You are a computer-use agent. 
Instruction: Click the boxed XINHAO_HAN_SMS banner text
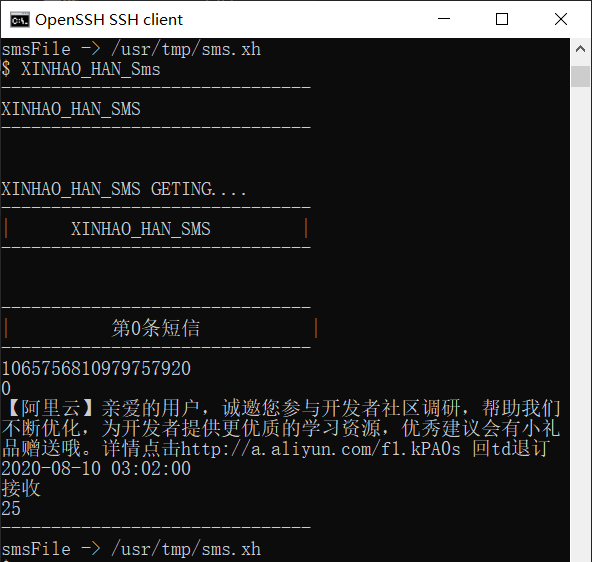click(x=141, y=229)
